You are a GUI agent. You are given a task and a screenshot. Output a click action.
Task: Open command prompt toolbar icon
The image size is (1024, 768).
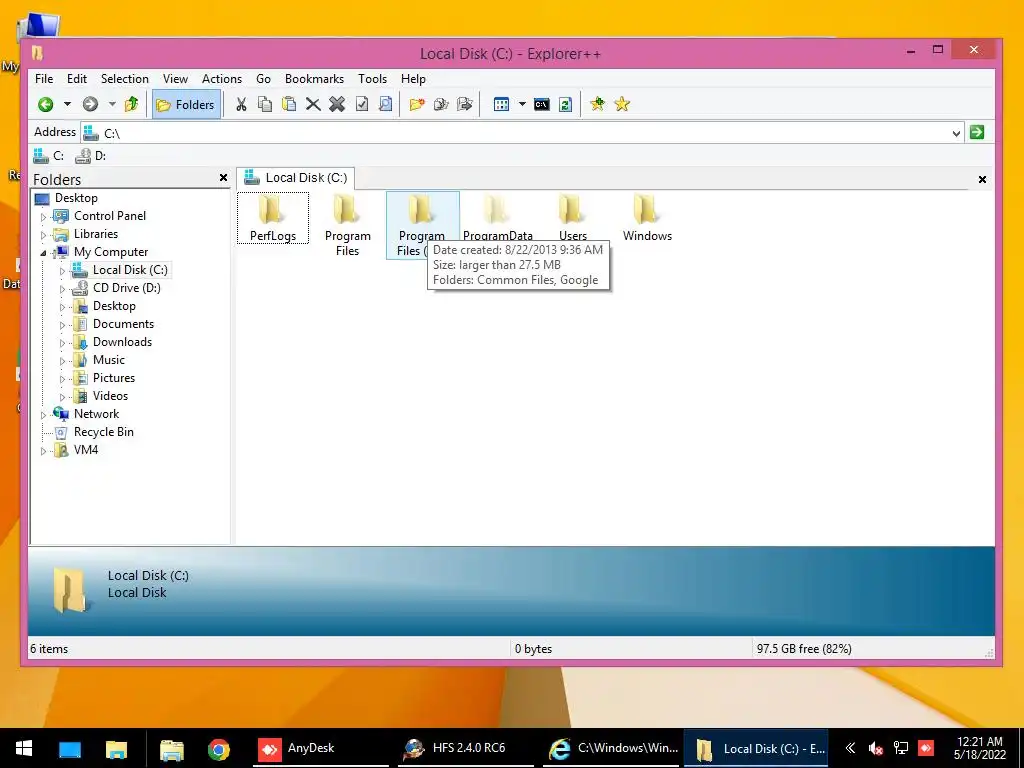[x=541, y=104]
